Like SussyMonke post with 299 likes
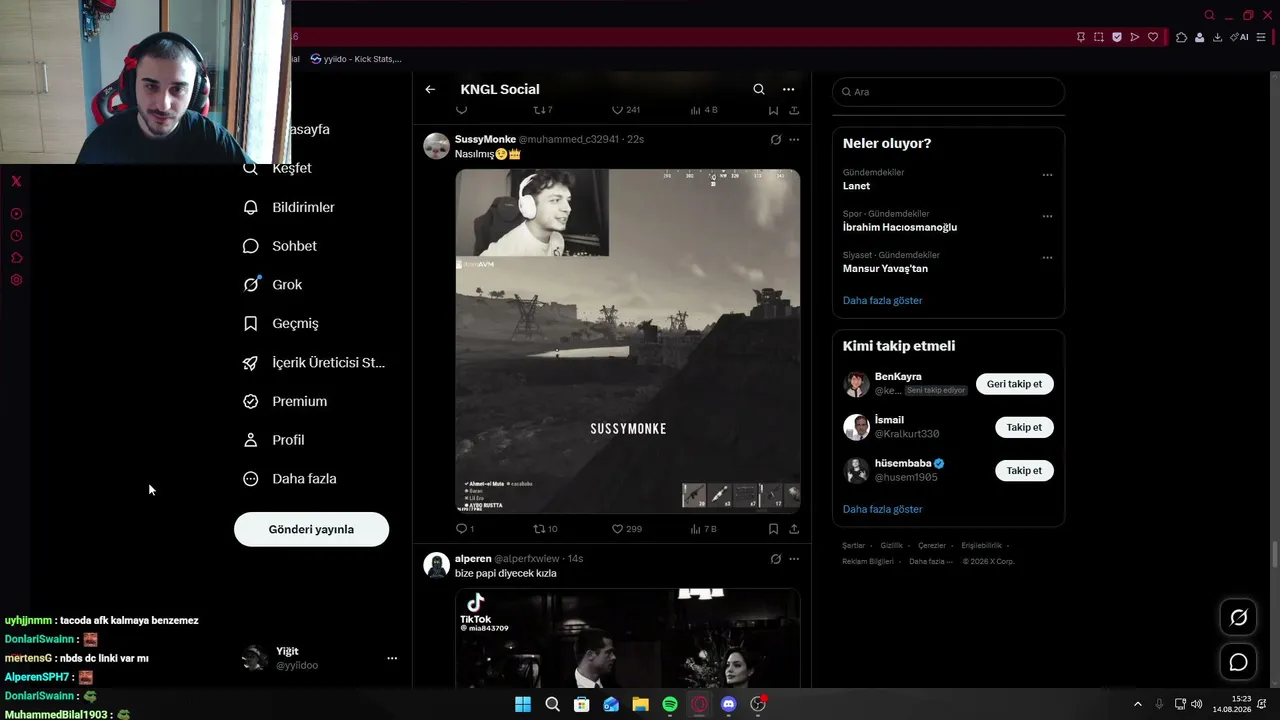This screenshot has width=1280, height=720. (x=627, y=529)
